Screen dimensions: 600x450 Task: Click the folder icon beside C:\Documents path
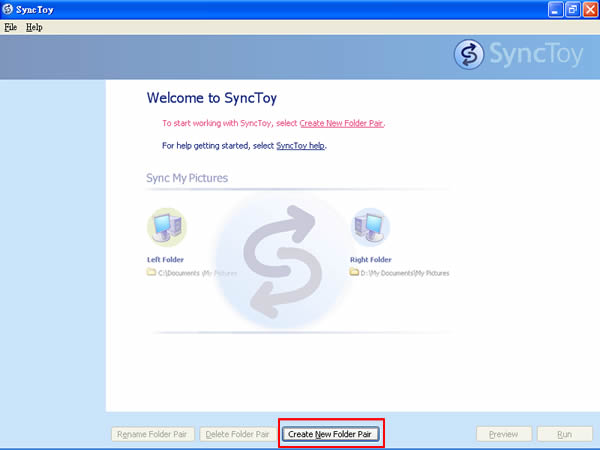point(151,272)
